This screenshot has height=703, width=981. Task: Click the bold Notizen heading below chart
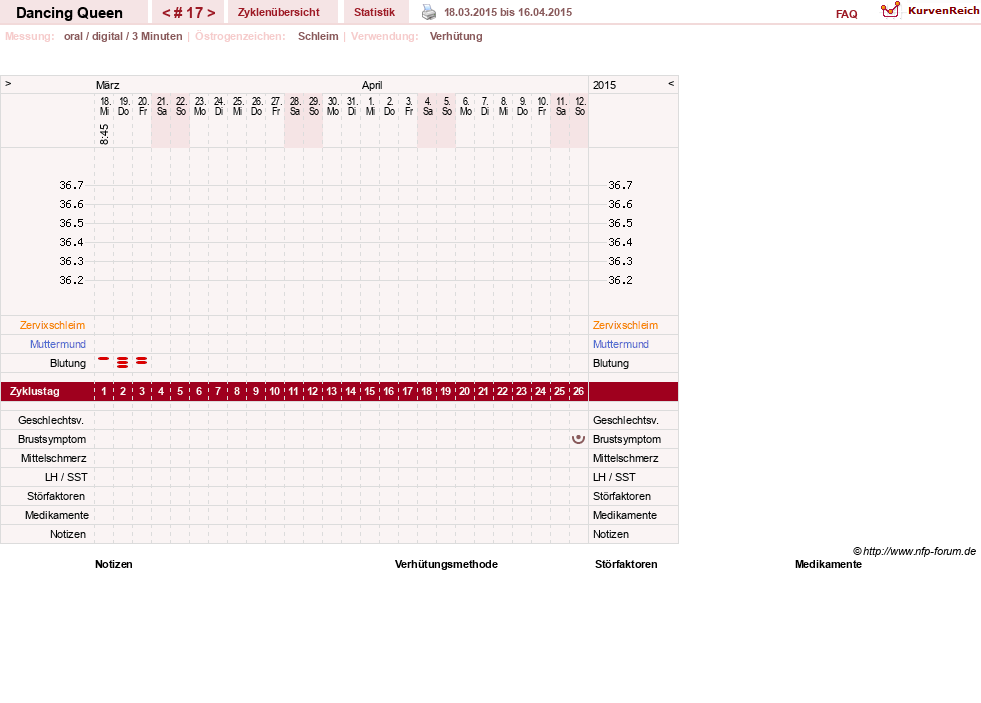(113, 564)
